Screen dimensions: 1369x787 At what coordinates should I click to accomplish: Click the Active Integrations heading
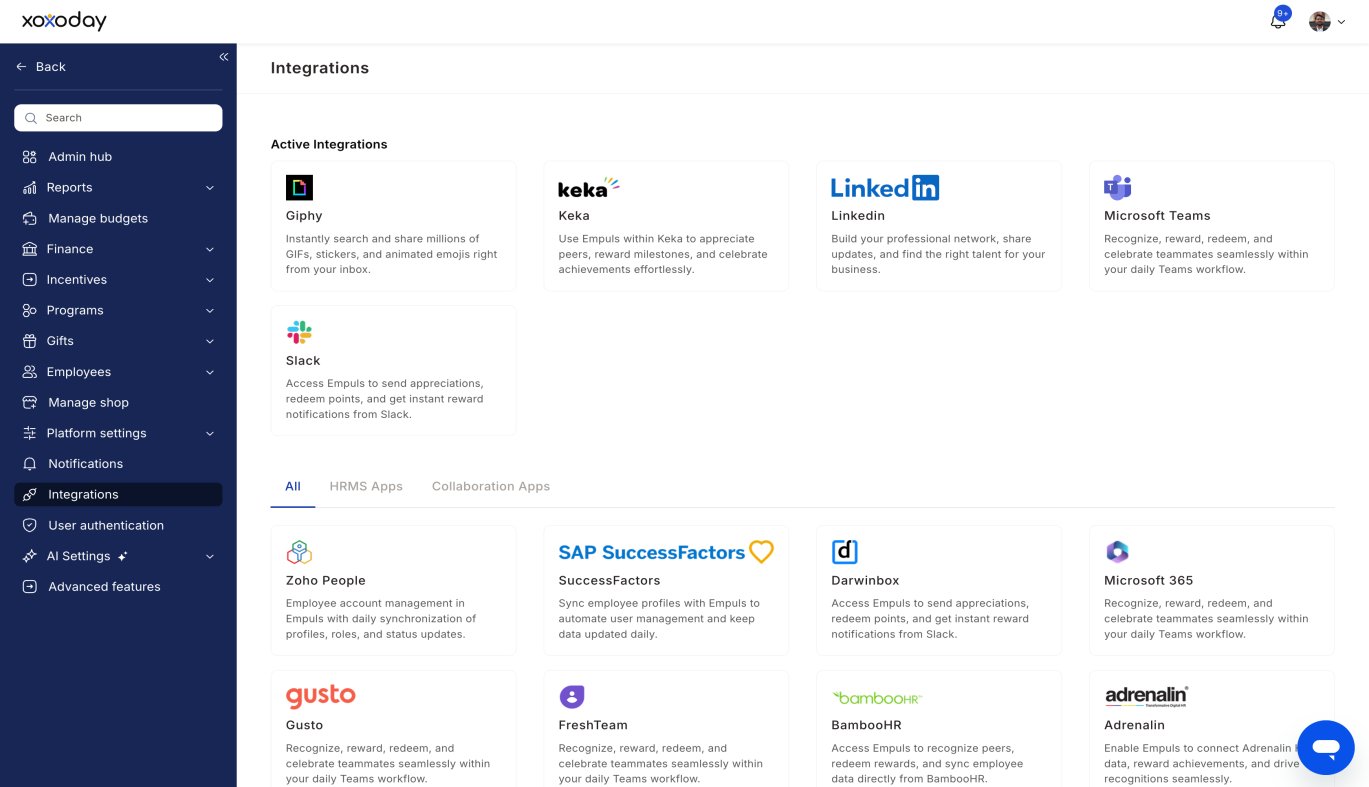pyautogui.click(x=329, y=145)
